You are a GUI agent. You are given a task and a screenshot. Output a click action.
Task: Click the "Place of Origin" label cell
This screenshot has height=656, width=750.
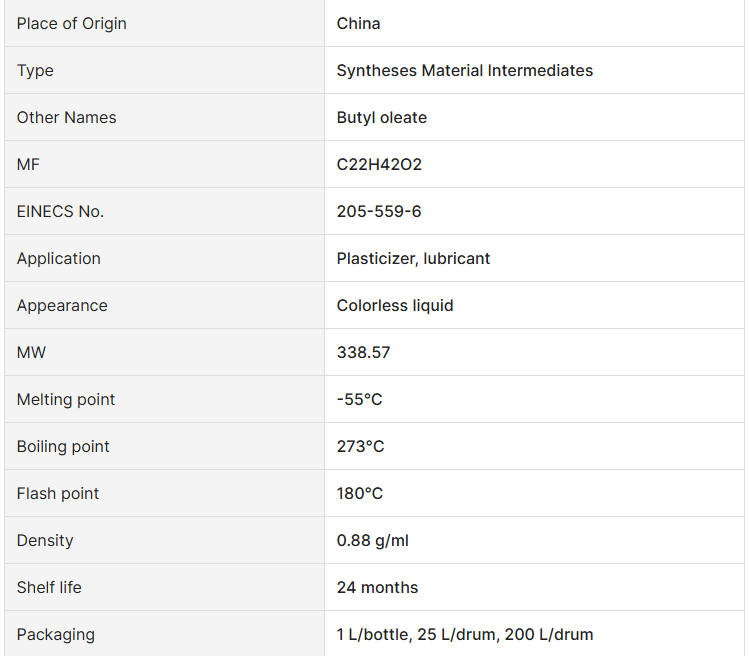pos(72,23)
